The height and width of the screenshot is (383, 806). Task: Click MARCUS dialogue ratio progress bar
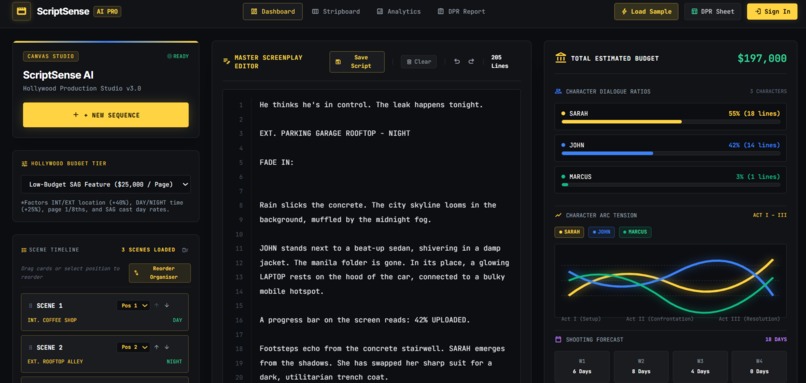coord(670,185)
